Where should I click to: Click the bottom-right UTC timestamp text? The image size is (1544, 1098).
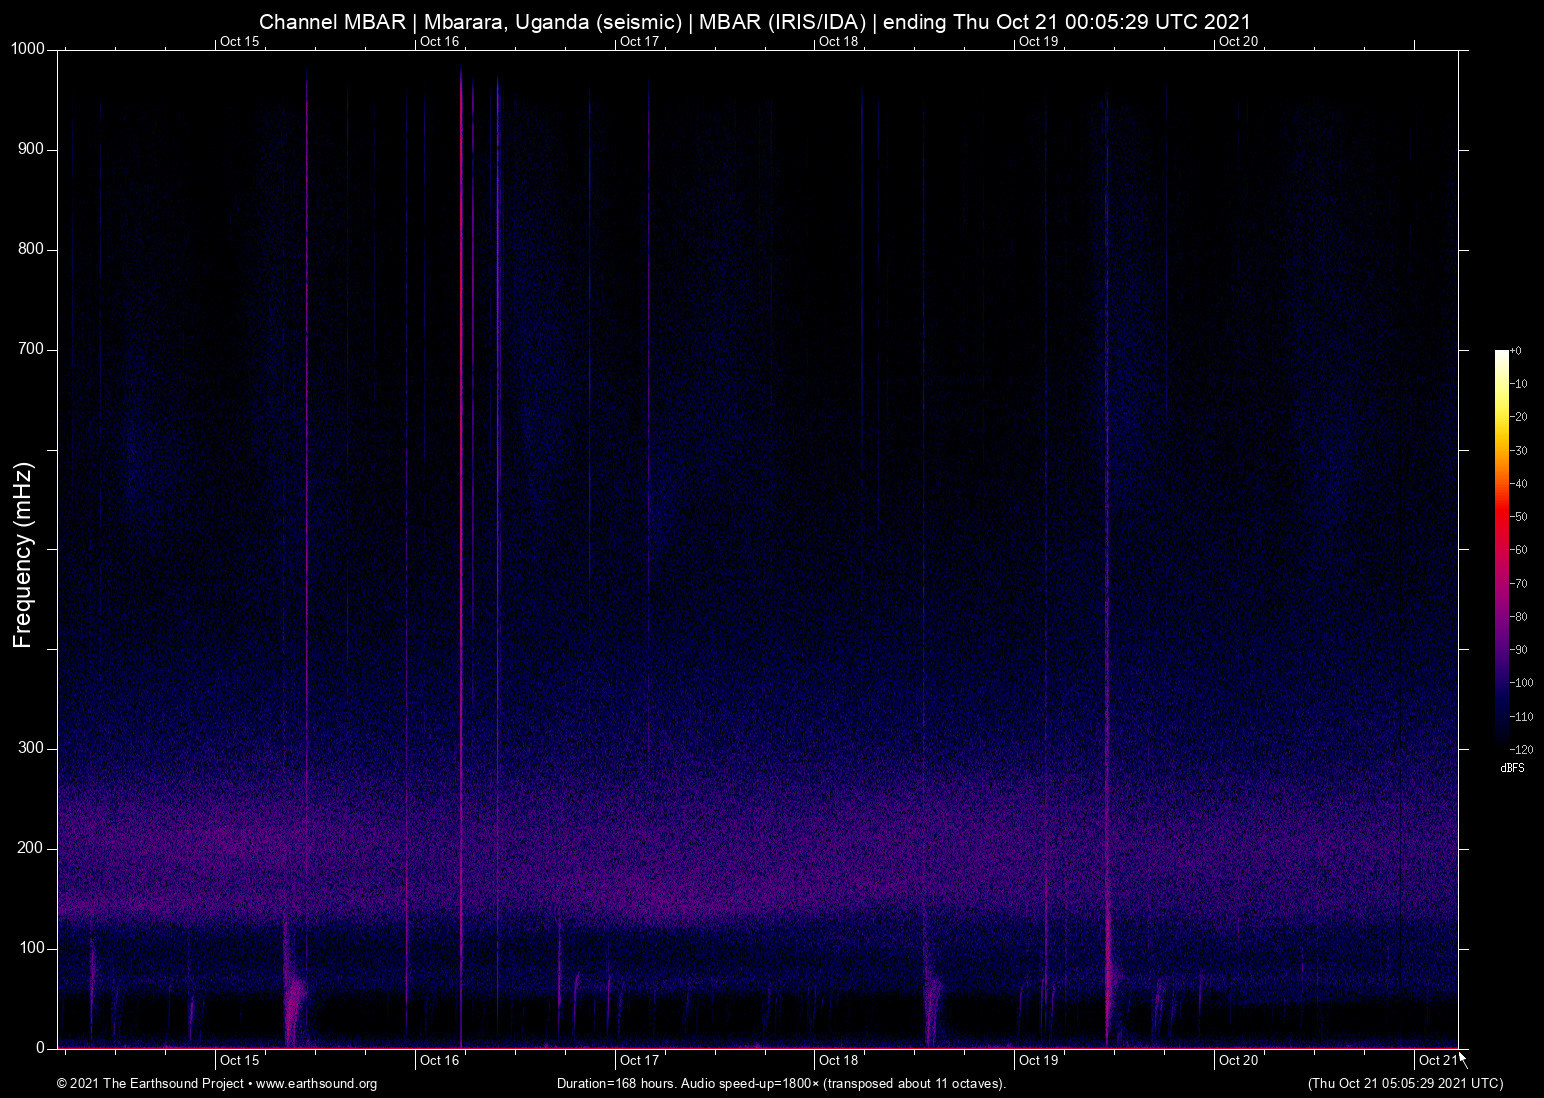click(x=1405, y=1084)
